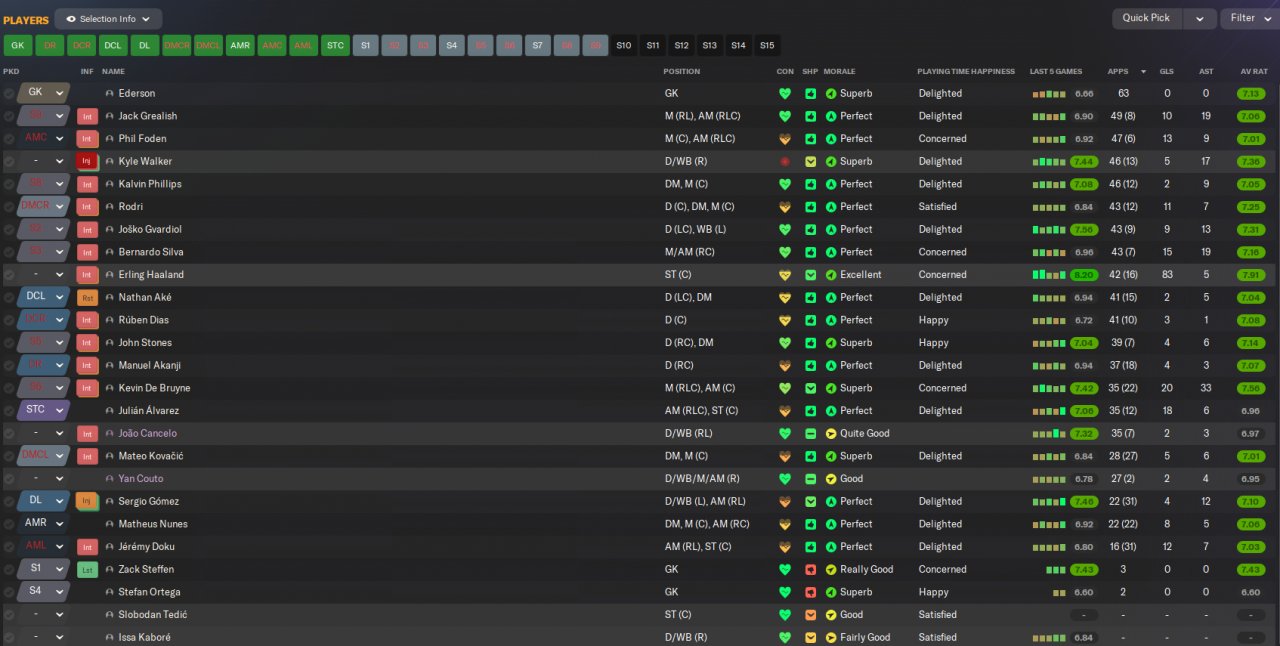Click Rúben Dias's Int status icon
Screen dimensions: 1280x646
click(88, 320)
